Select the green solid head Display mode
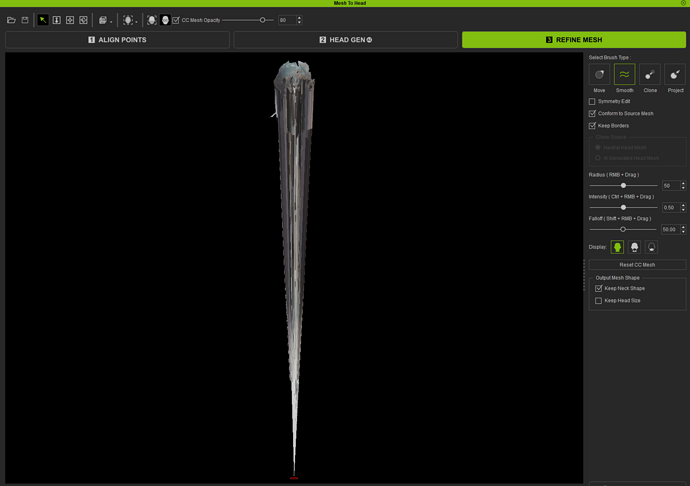 [617, 247]
